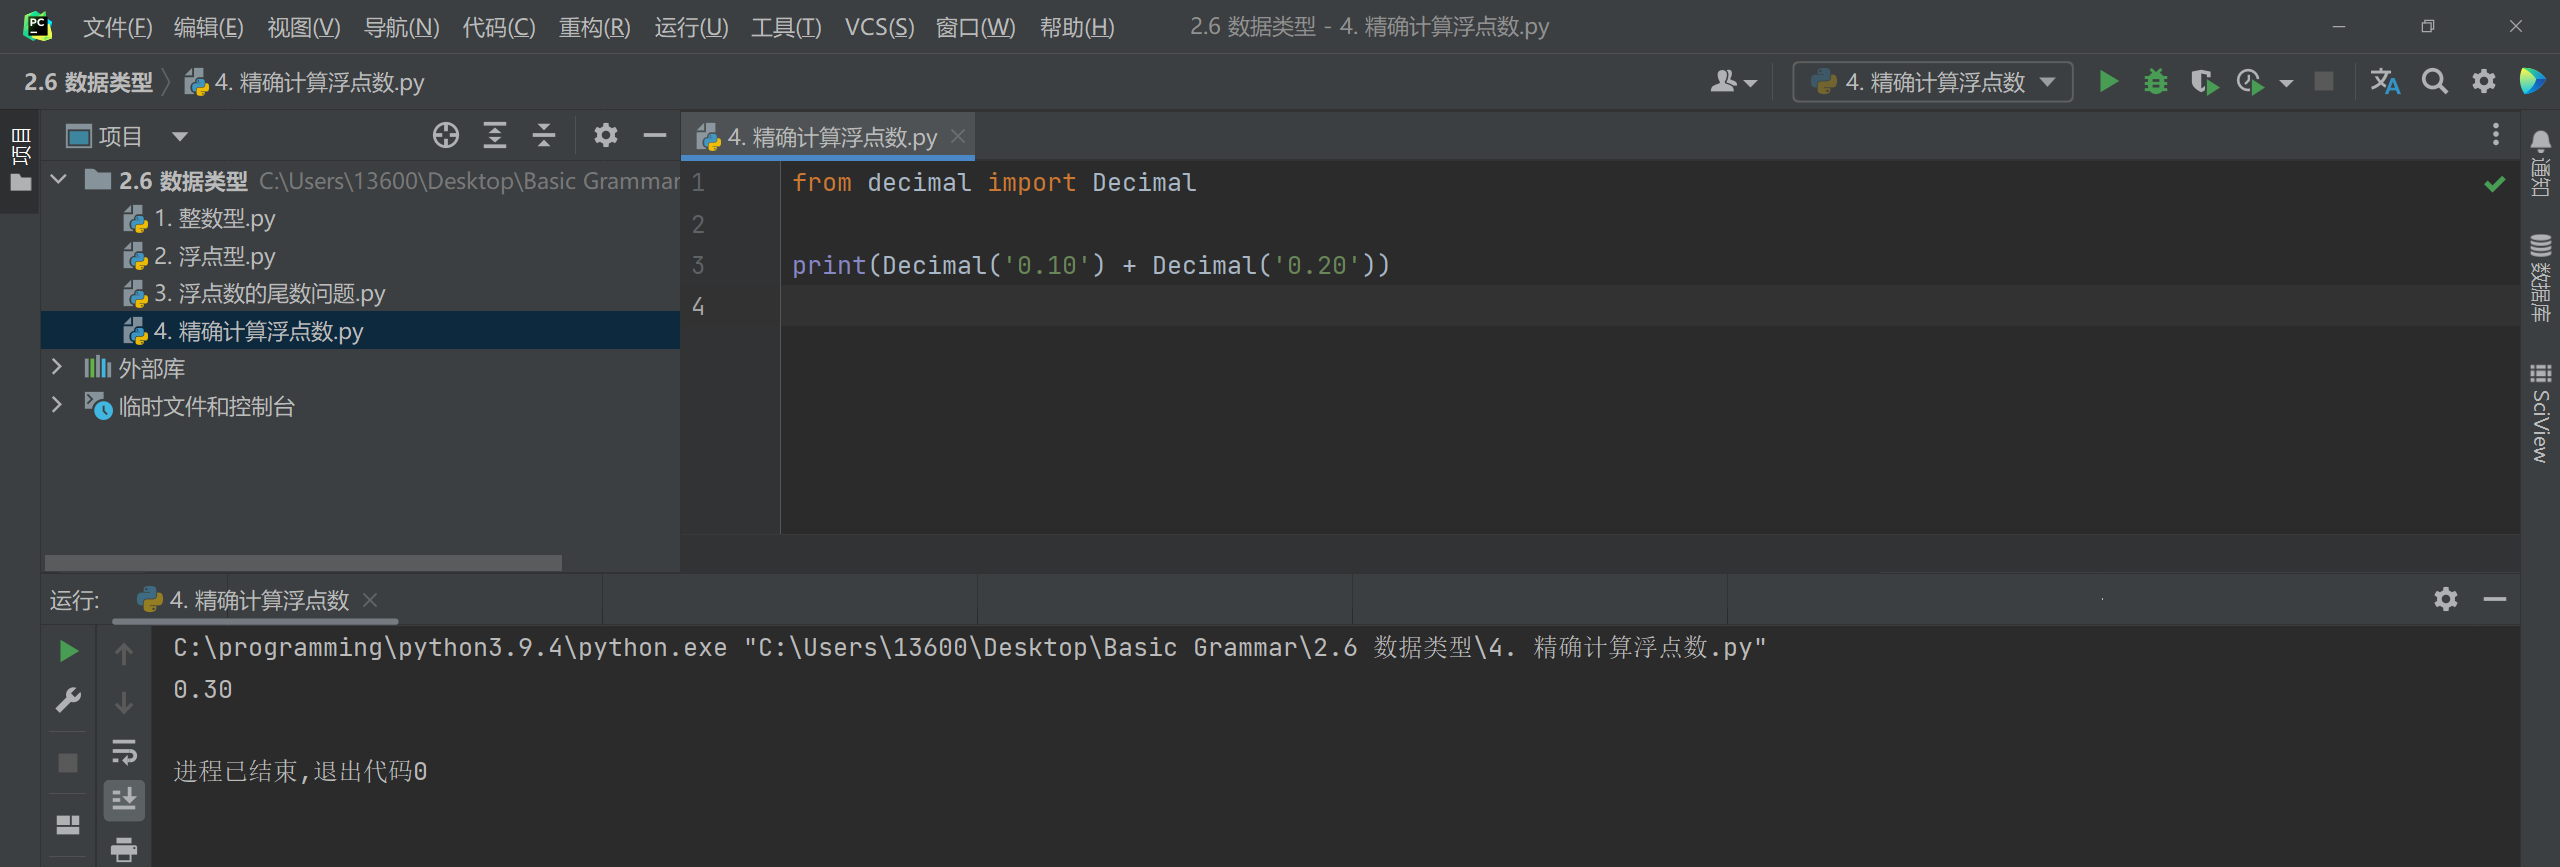Open the SciView side tool window
Screen dimensions: 2560x867
click(x=2540, y=413)
